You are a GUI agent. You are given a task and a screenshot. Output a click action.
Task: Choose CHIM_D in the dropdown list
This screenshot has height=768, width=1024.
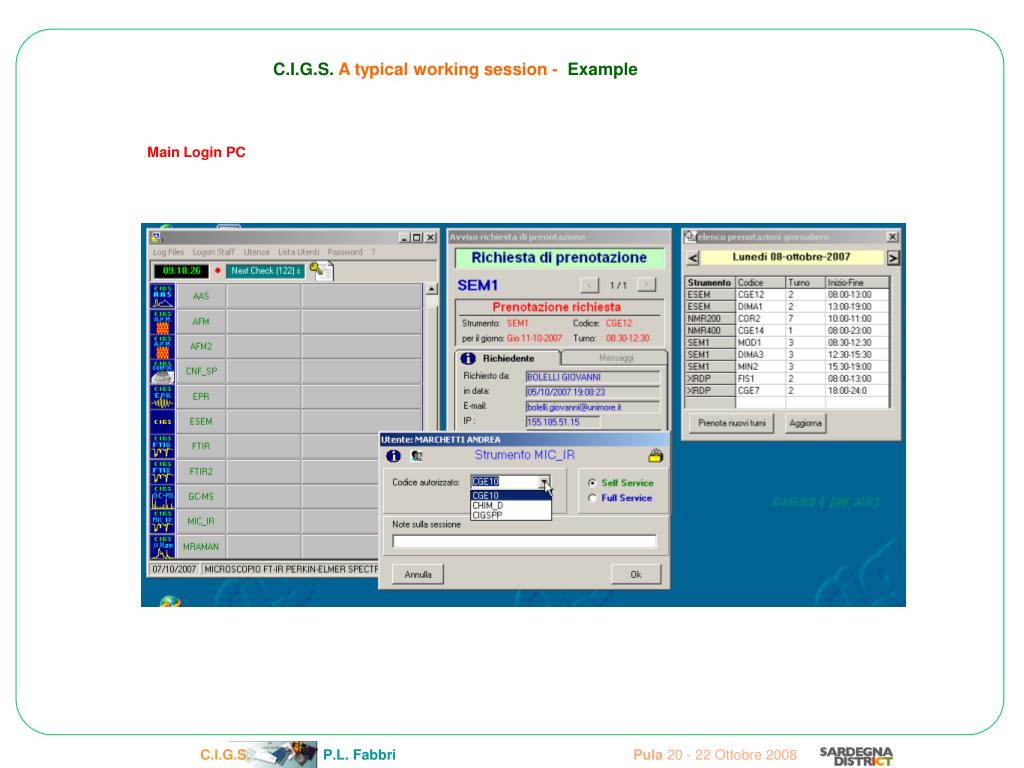click(510, 505)
